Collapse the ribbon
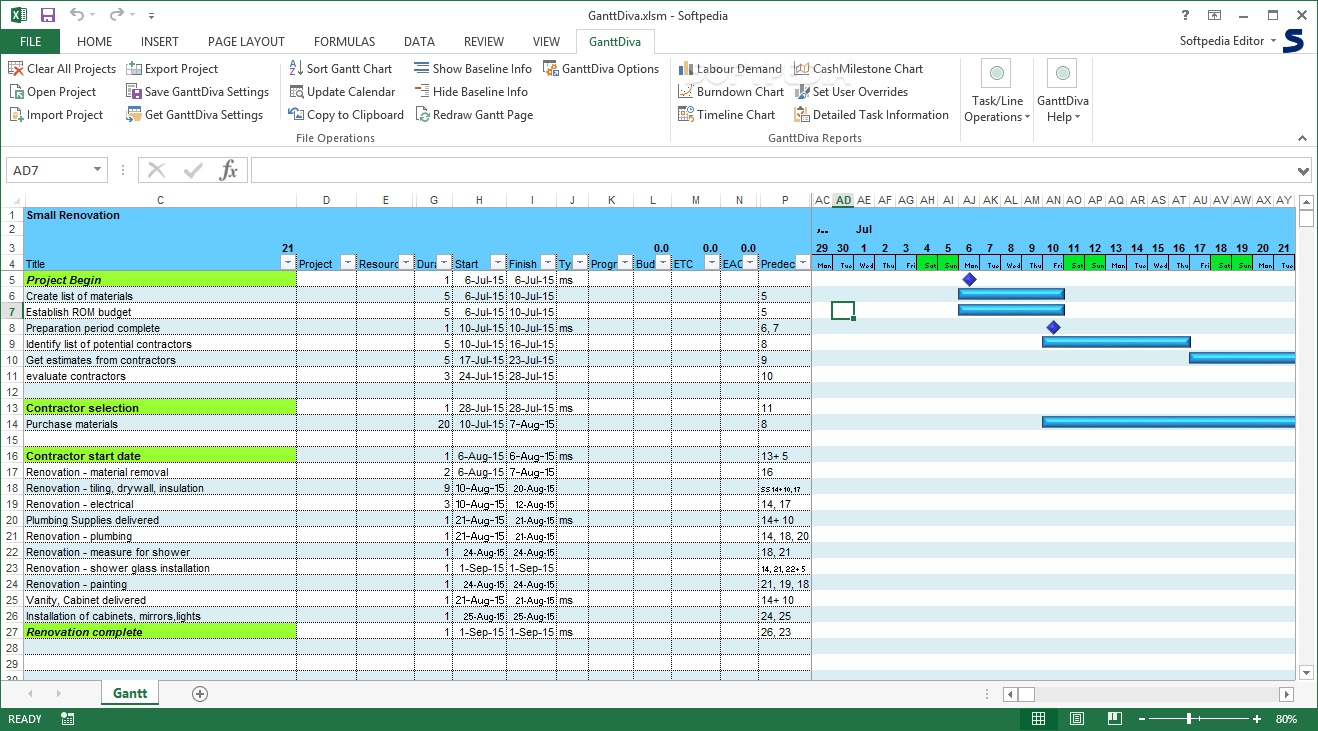The image size is (1318, 731). [1302, 138]
